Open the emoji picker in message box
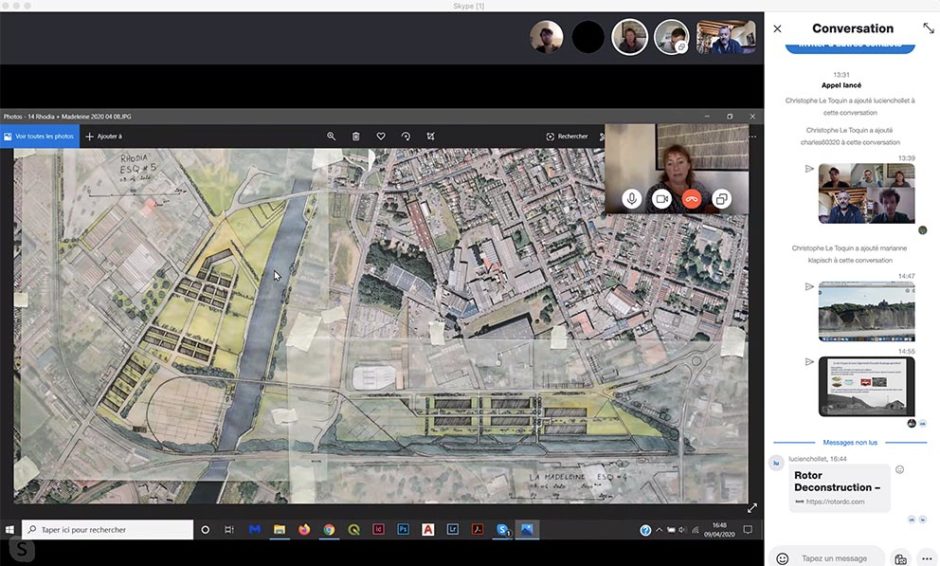Viewport: 940px width, 566px height. click(782, 558)
